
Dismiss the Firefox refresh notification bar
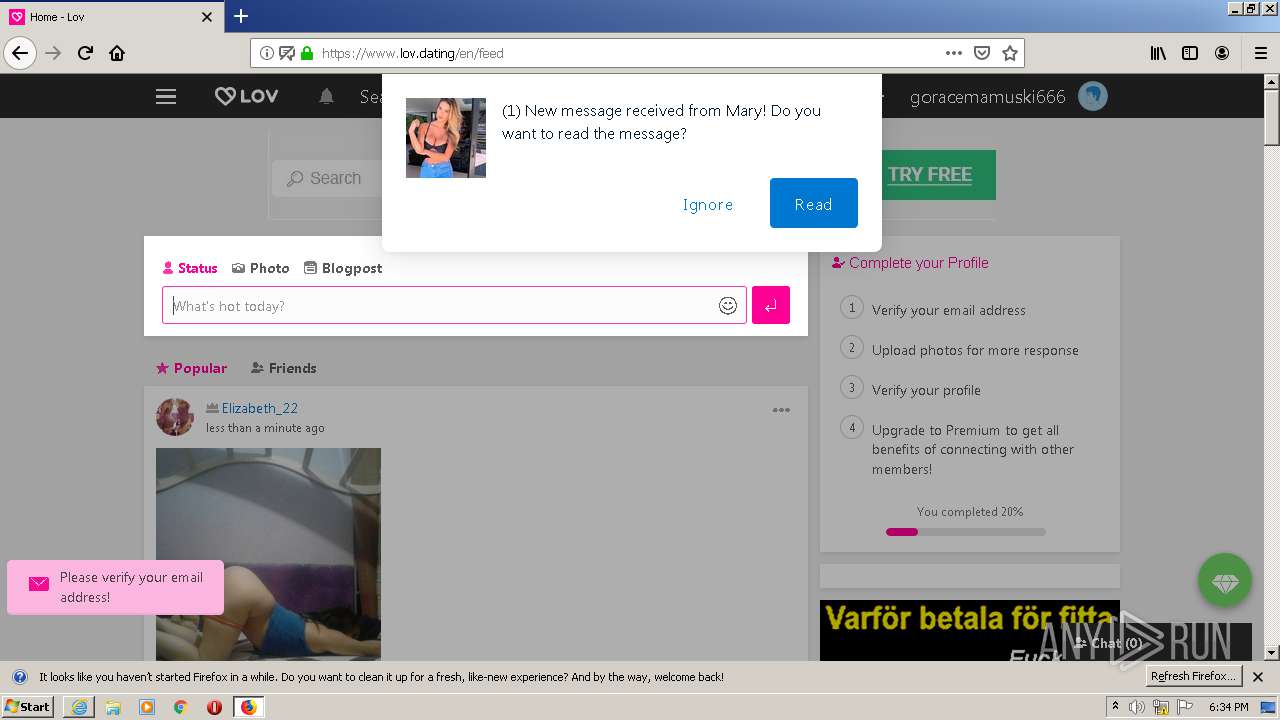point(1258,677)
